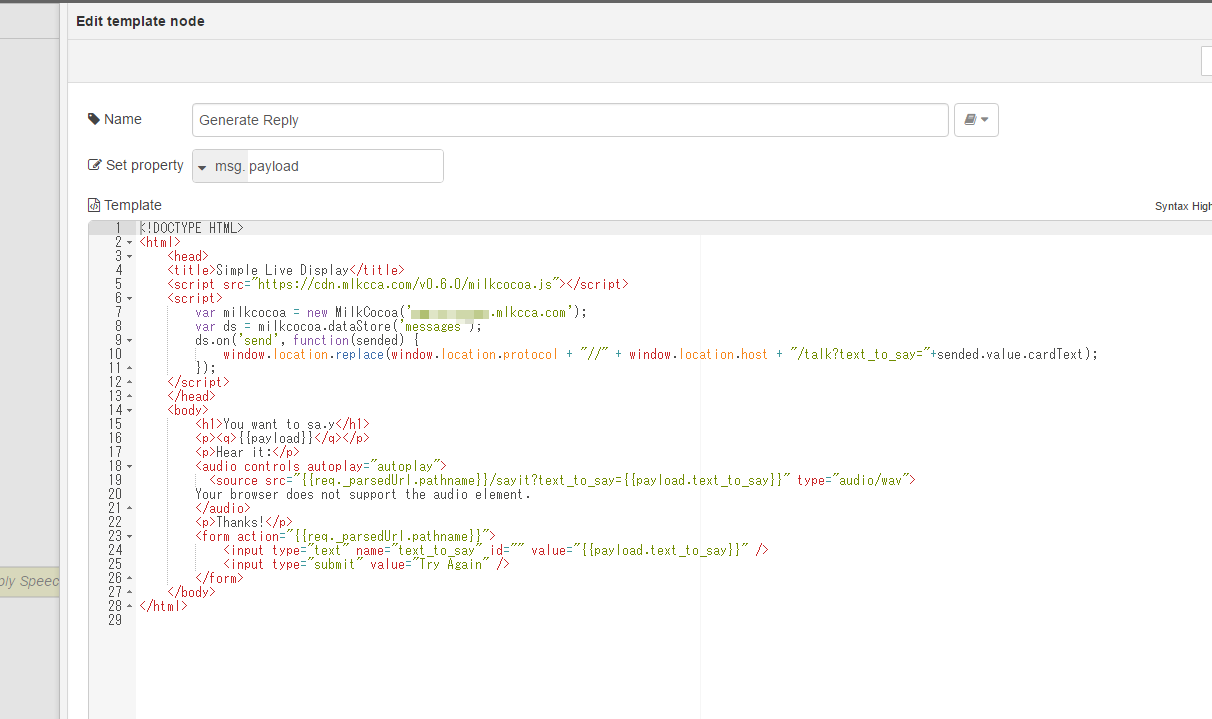Fold the ds.on function on line 9
Screen dimensions: 1212x719
pyautogui.click(x=130, y=340)
